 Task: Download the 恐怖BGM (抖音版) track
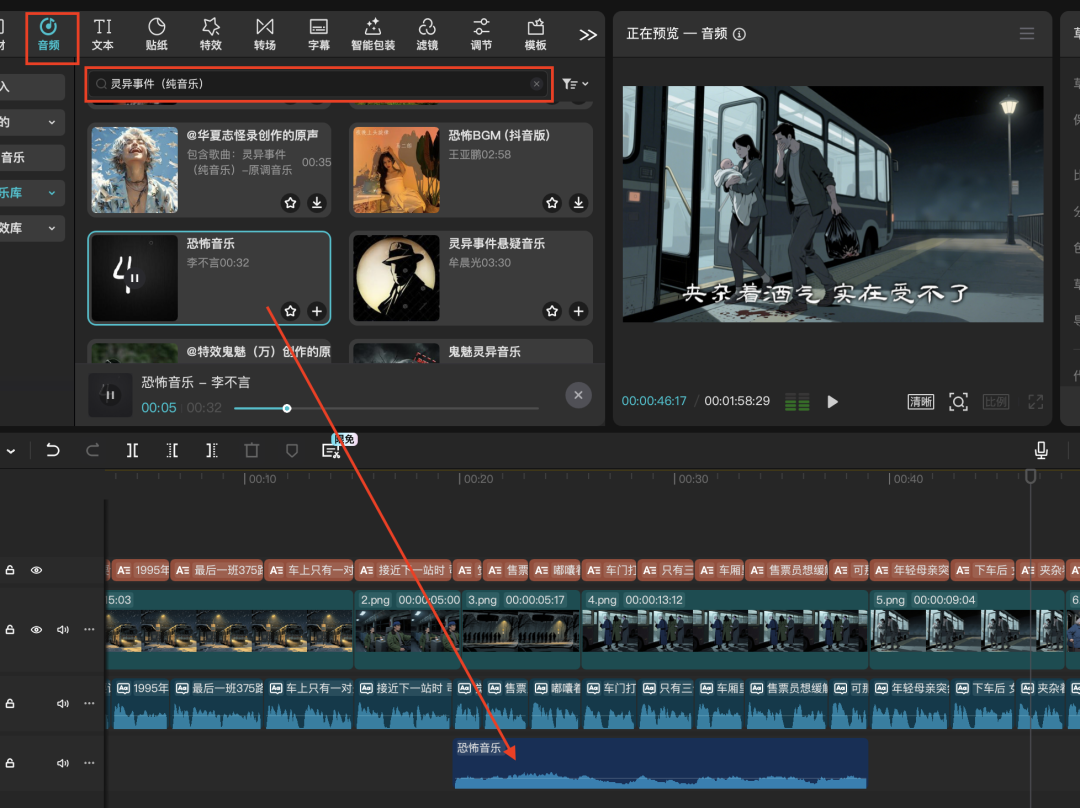(x=578, y=203)
